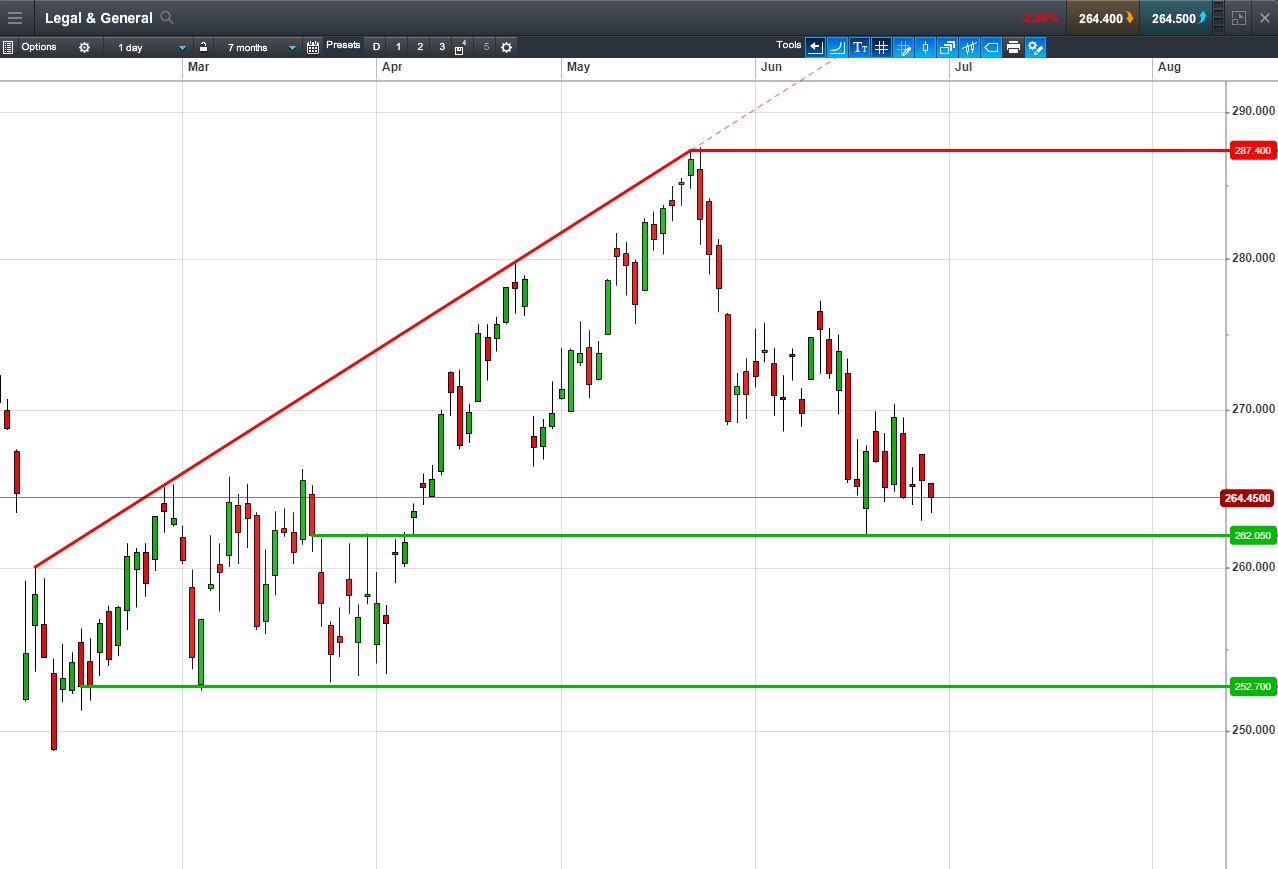Click the Tools label
The height and width of the screenshot is (869, 1278).
tap(789, 45)
